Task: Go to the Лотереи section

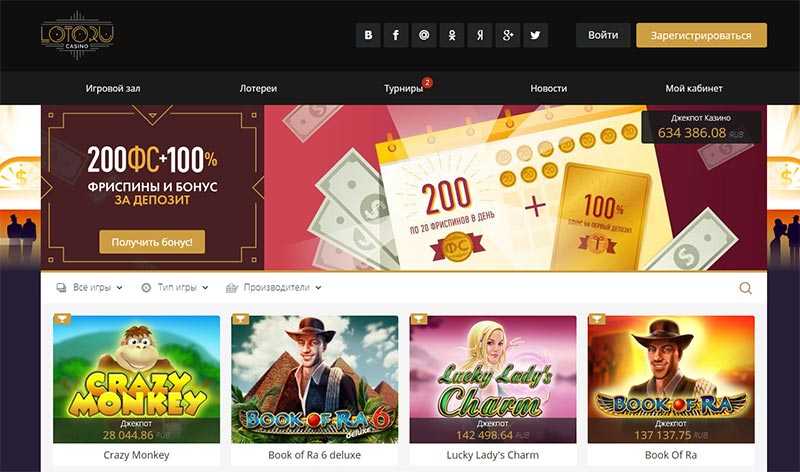Action: (258, 88)
